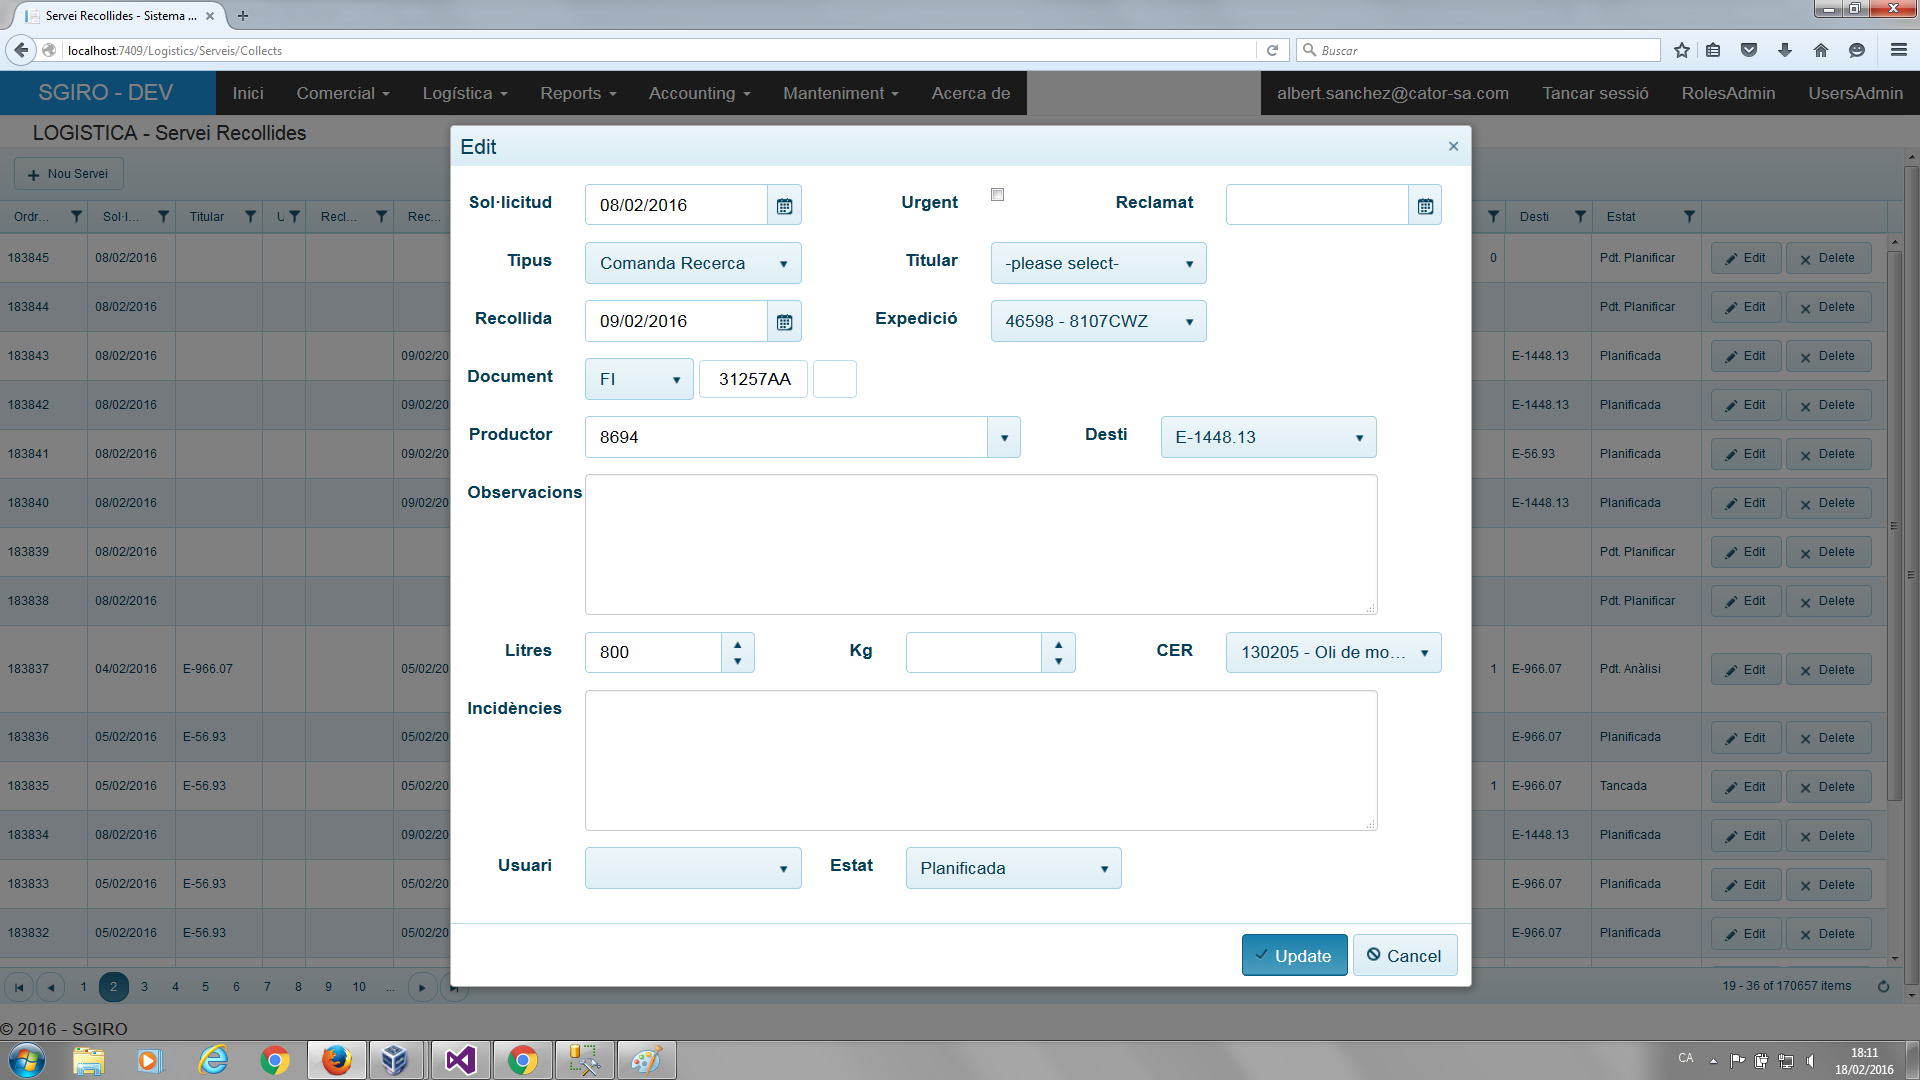Open the Recollida date calendar picker
The image size is (1920, 1080).
[784, 322]
